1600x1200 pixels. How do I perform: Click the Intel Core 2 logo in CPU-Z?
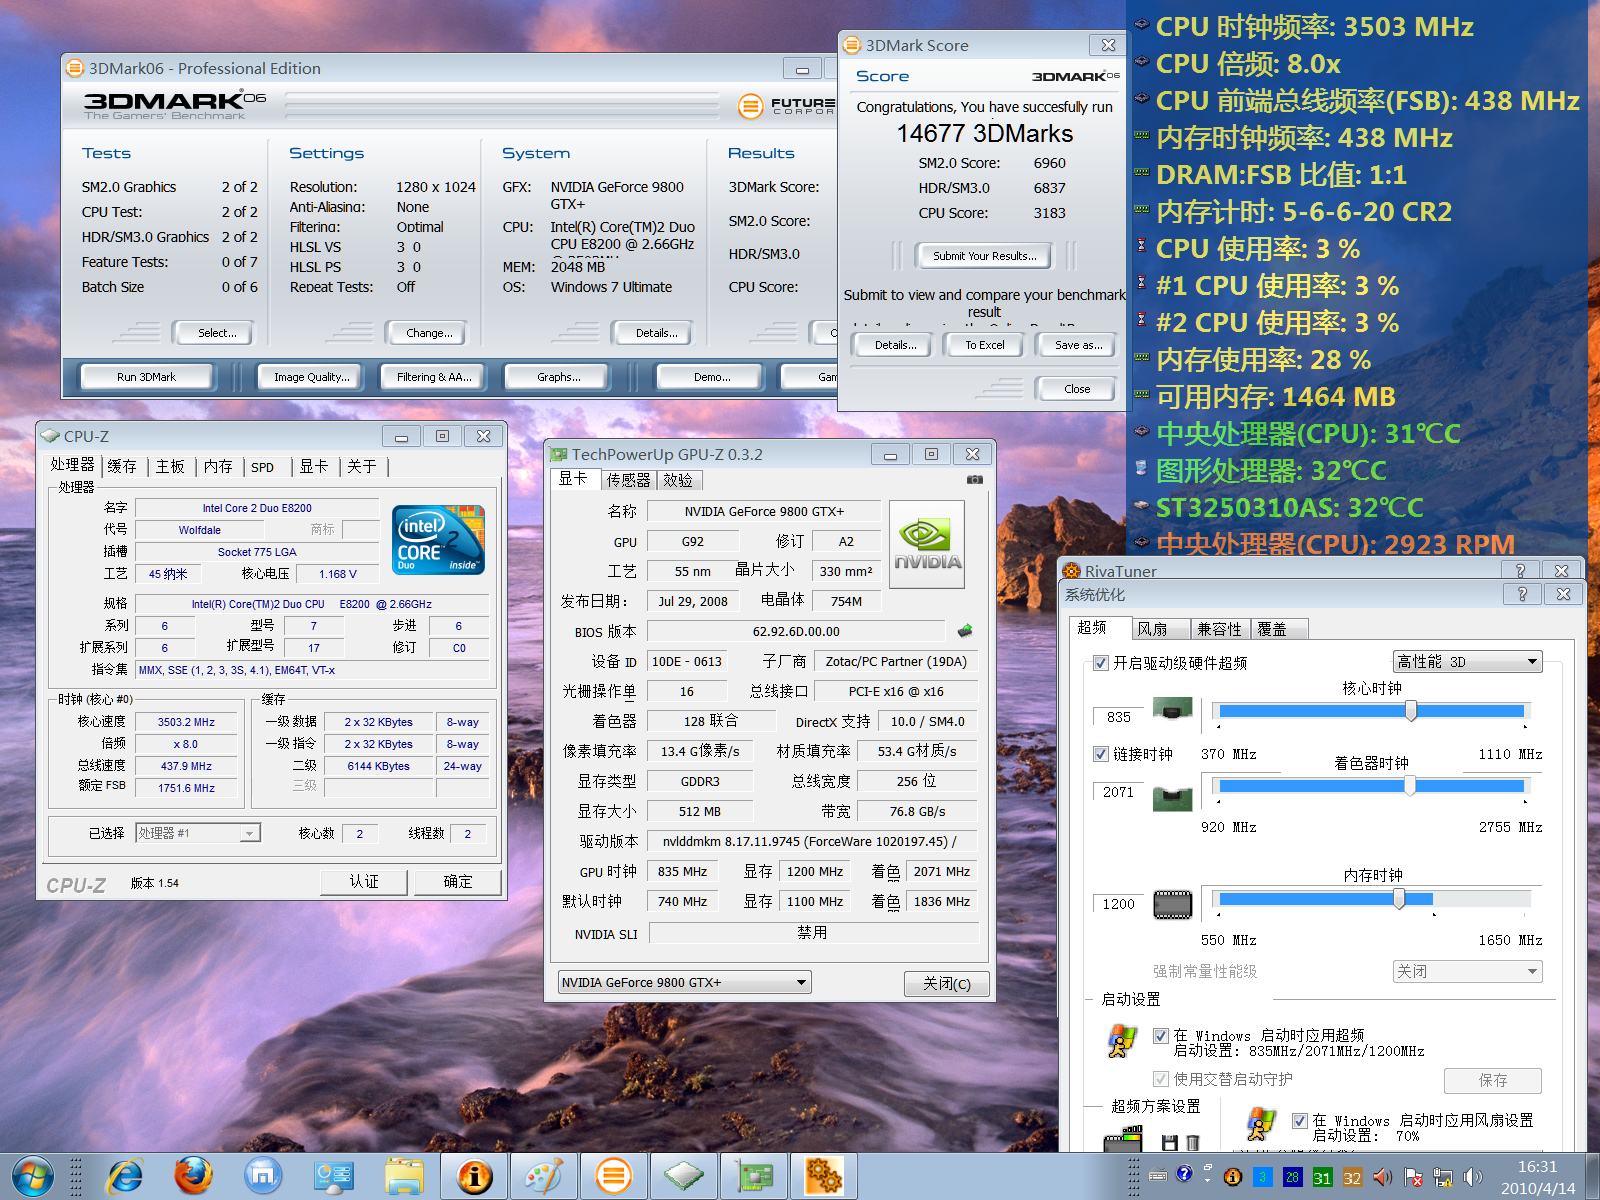[x=438, y=540]
